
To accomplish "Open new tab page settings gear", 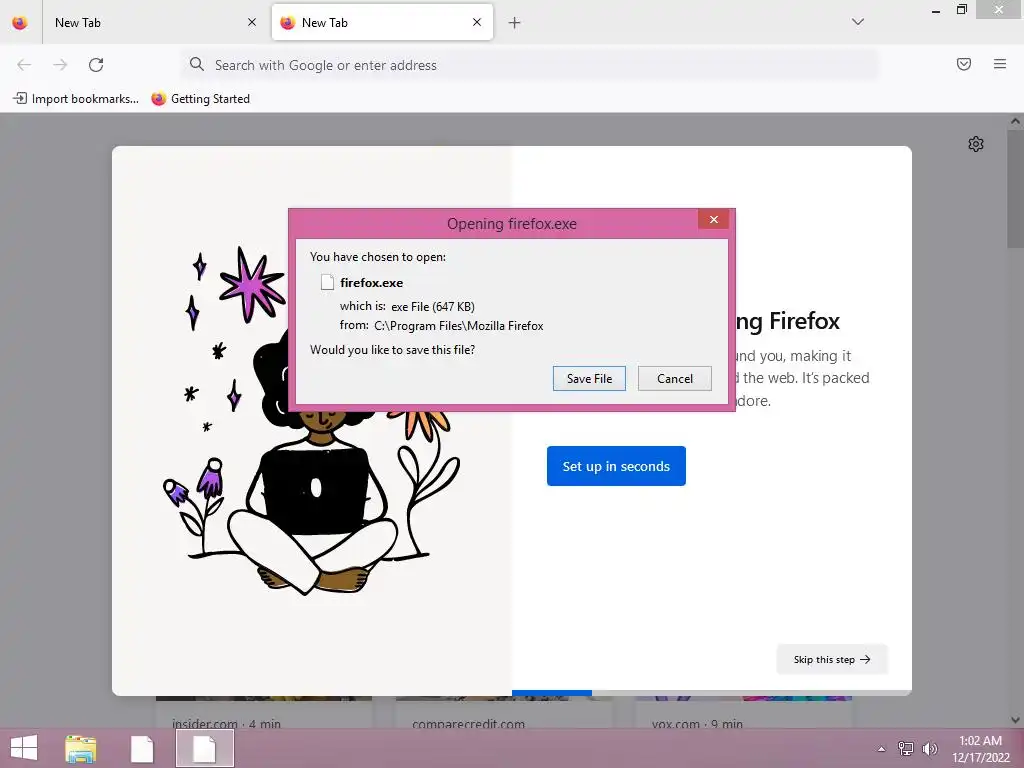I will pyautogui.click(x=976, y=144).
